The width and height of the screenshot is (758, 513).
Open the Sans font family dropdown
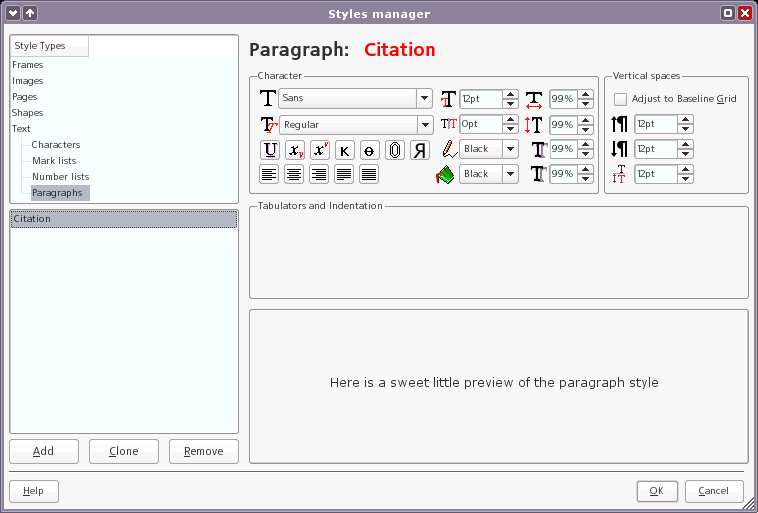424,98
